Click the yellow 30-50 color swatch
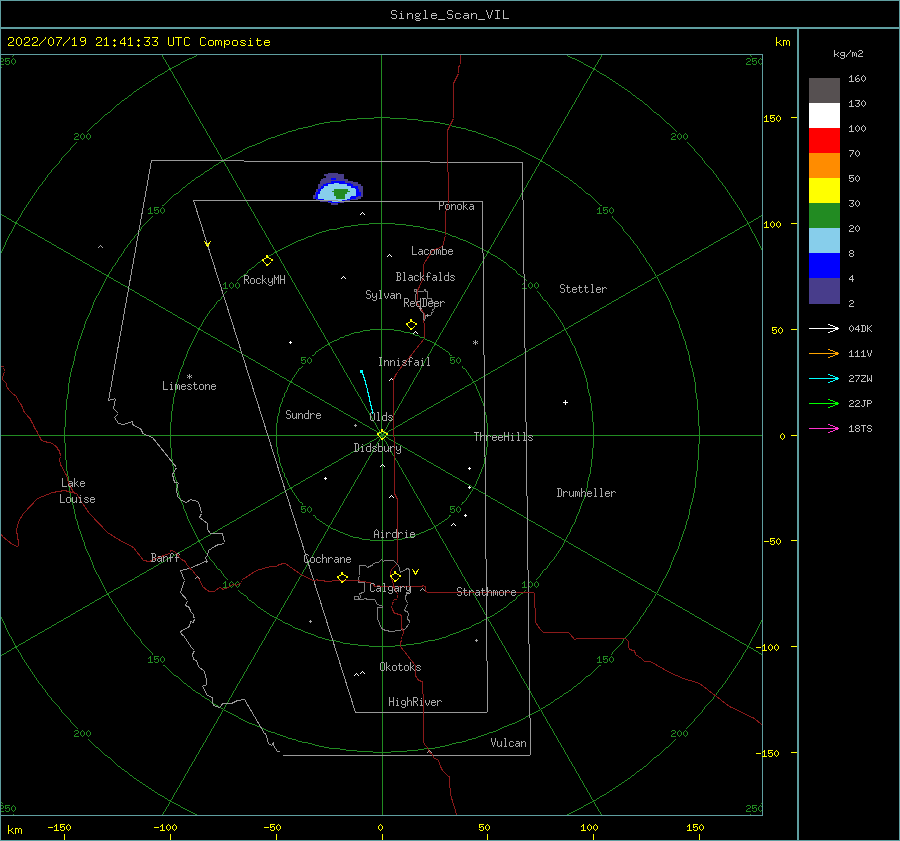The width and height of the screenshot is (900, 841). pos(824,191)
